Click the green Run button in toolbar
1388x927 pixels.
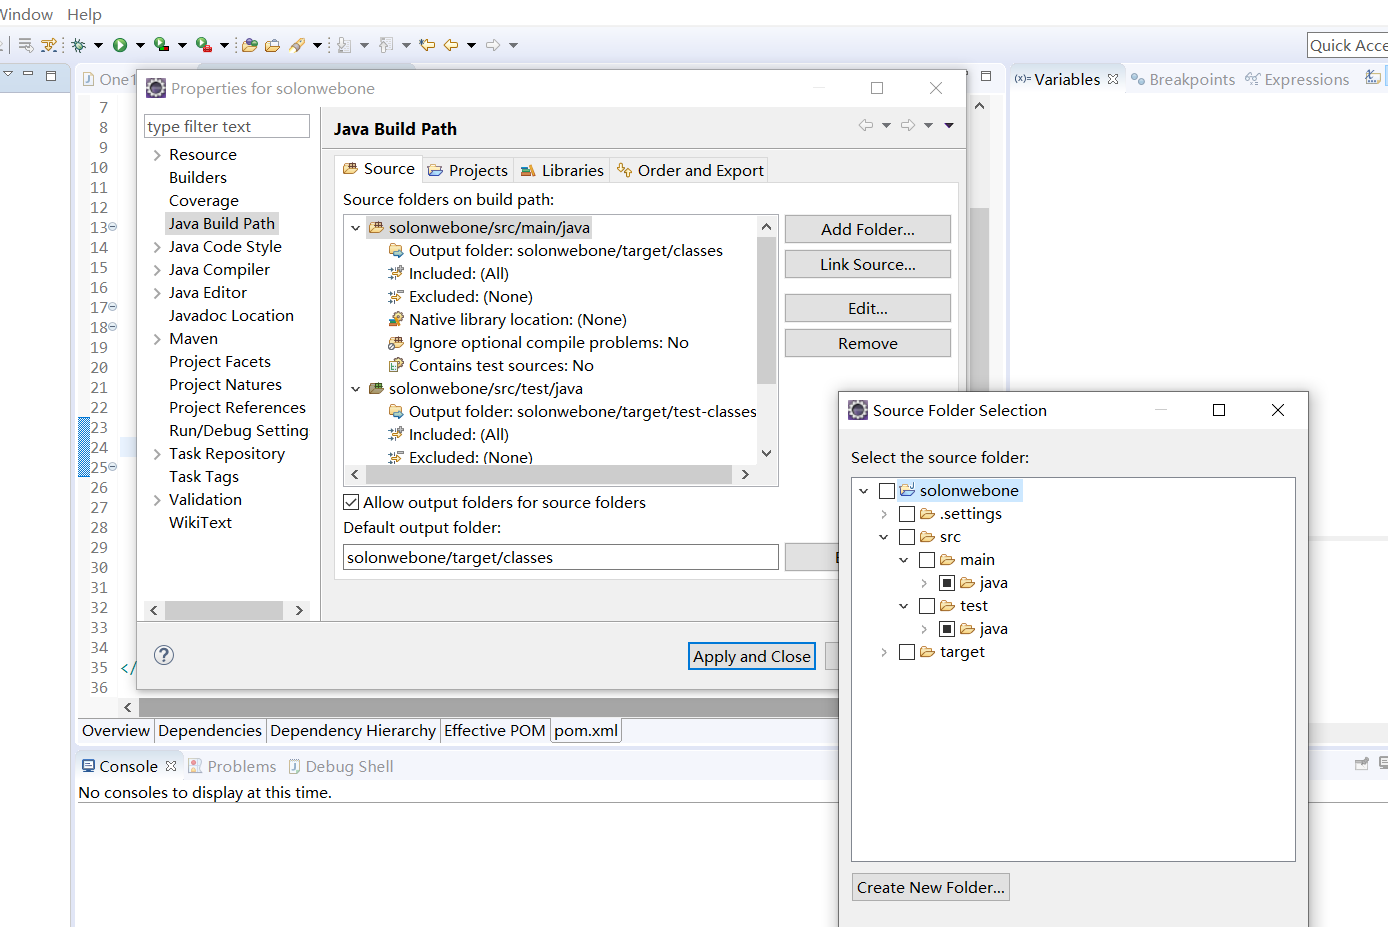click(x=120, y=45)
